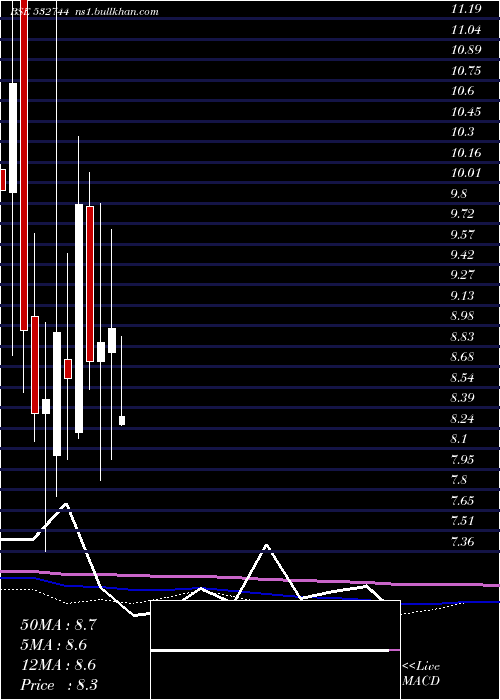Click the 8.1 price axis label
500x700 pixels.
point(459,439)
